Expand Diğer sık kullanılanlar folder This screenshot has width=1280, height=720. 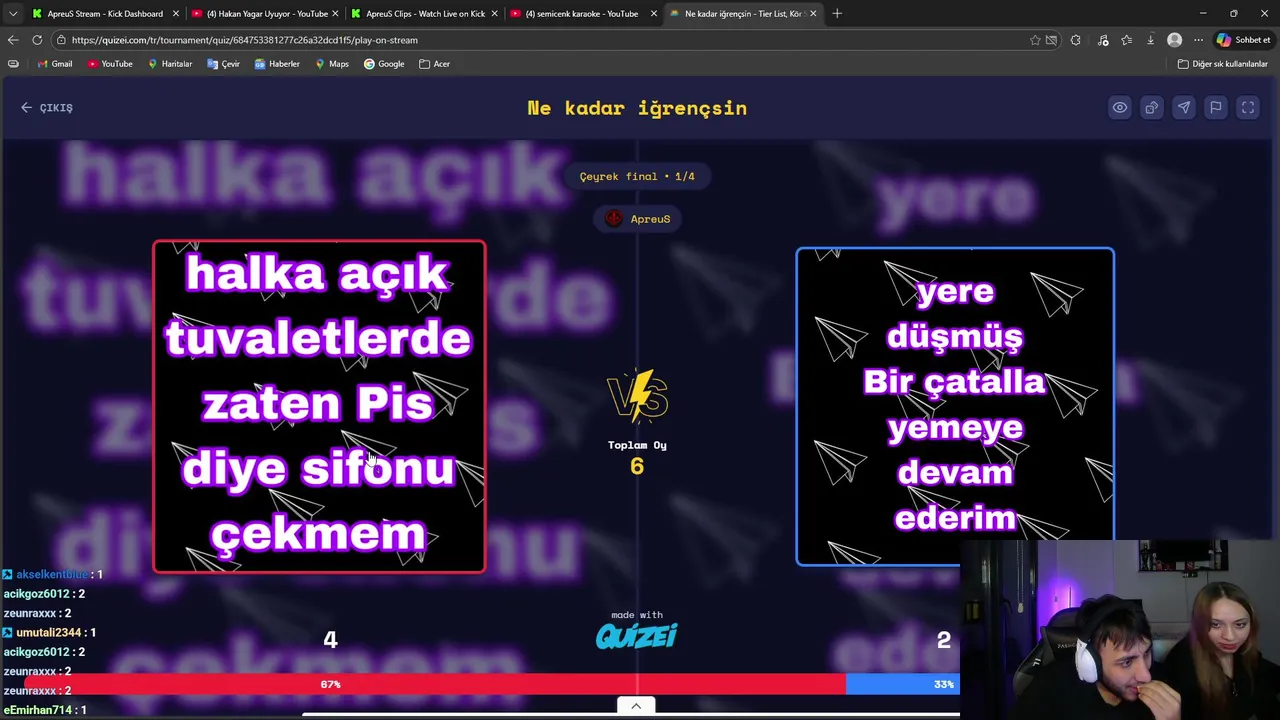point(1222,64)
